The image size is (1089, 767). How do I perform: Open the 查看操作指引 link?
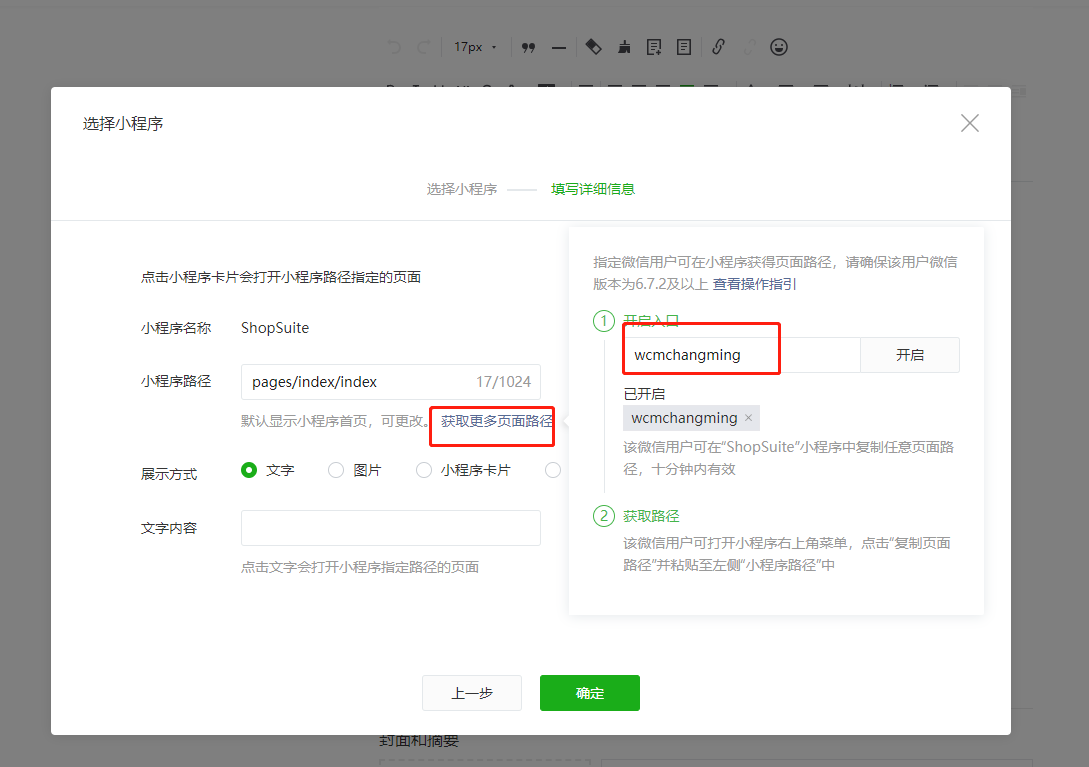coord(754,284)
